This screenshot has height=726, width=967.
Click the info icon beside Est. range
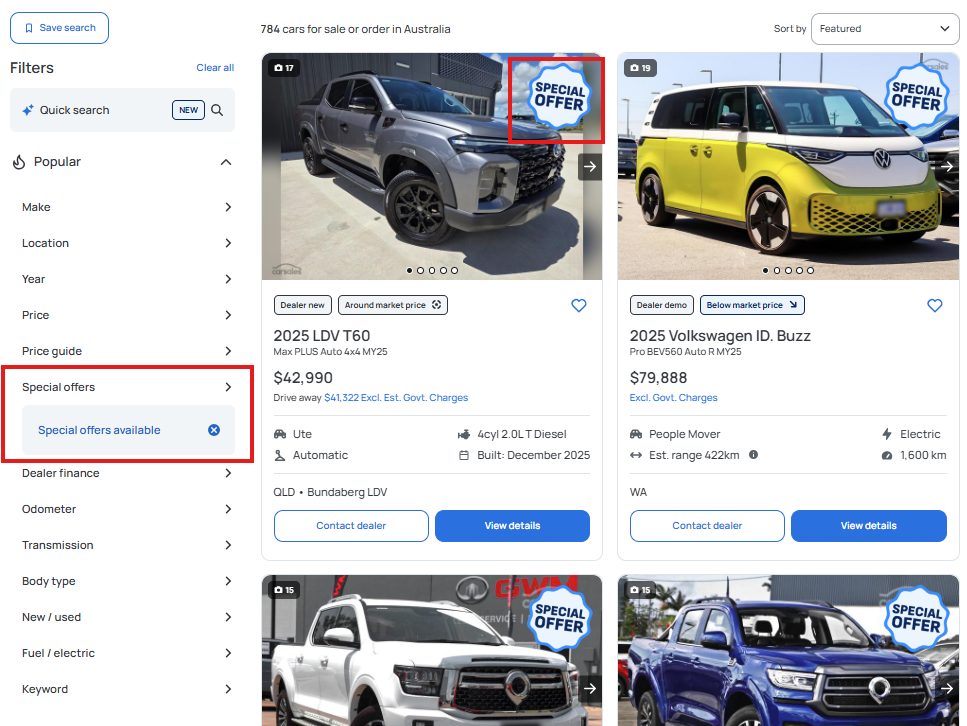(x=753, y=455)
